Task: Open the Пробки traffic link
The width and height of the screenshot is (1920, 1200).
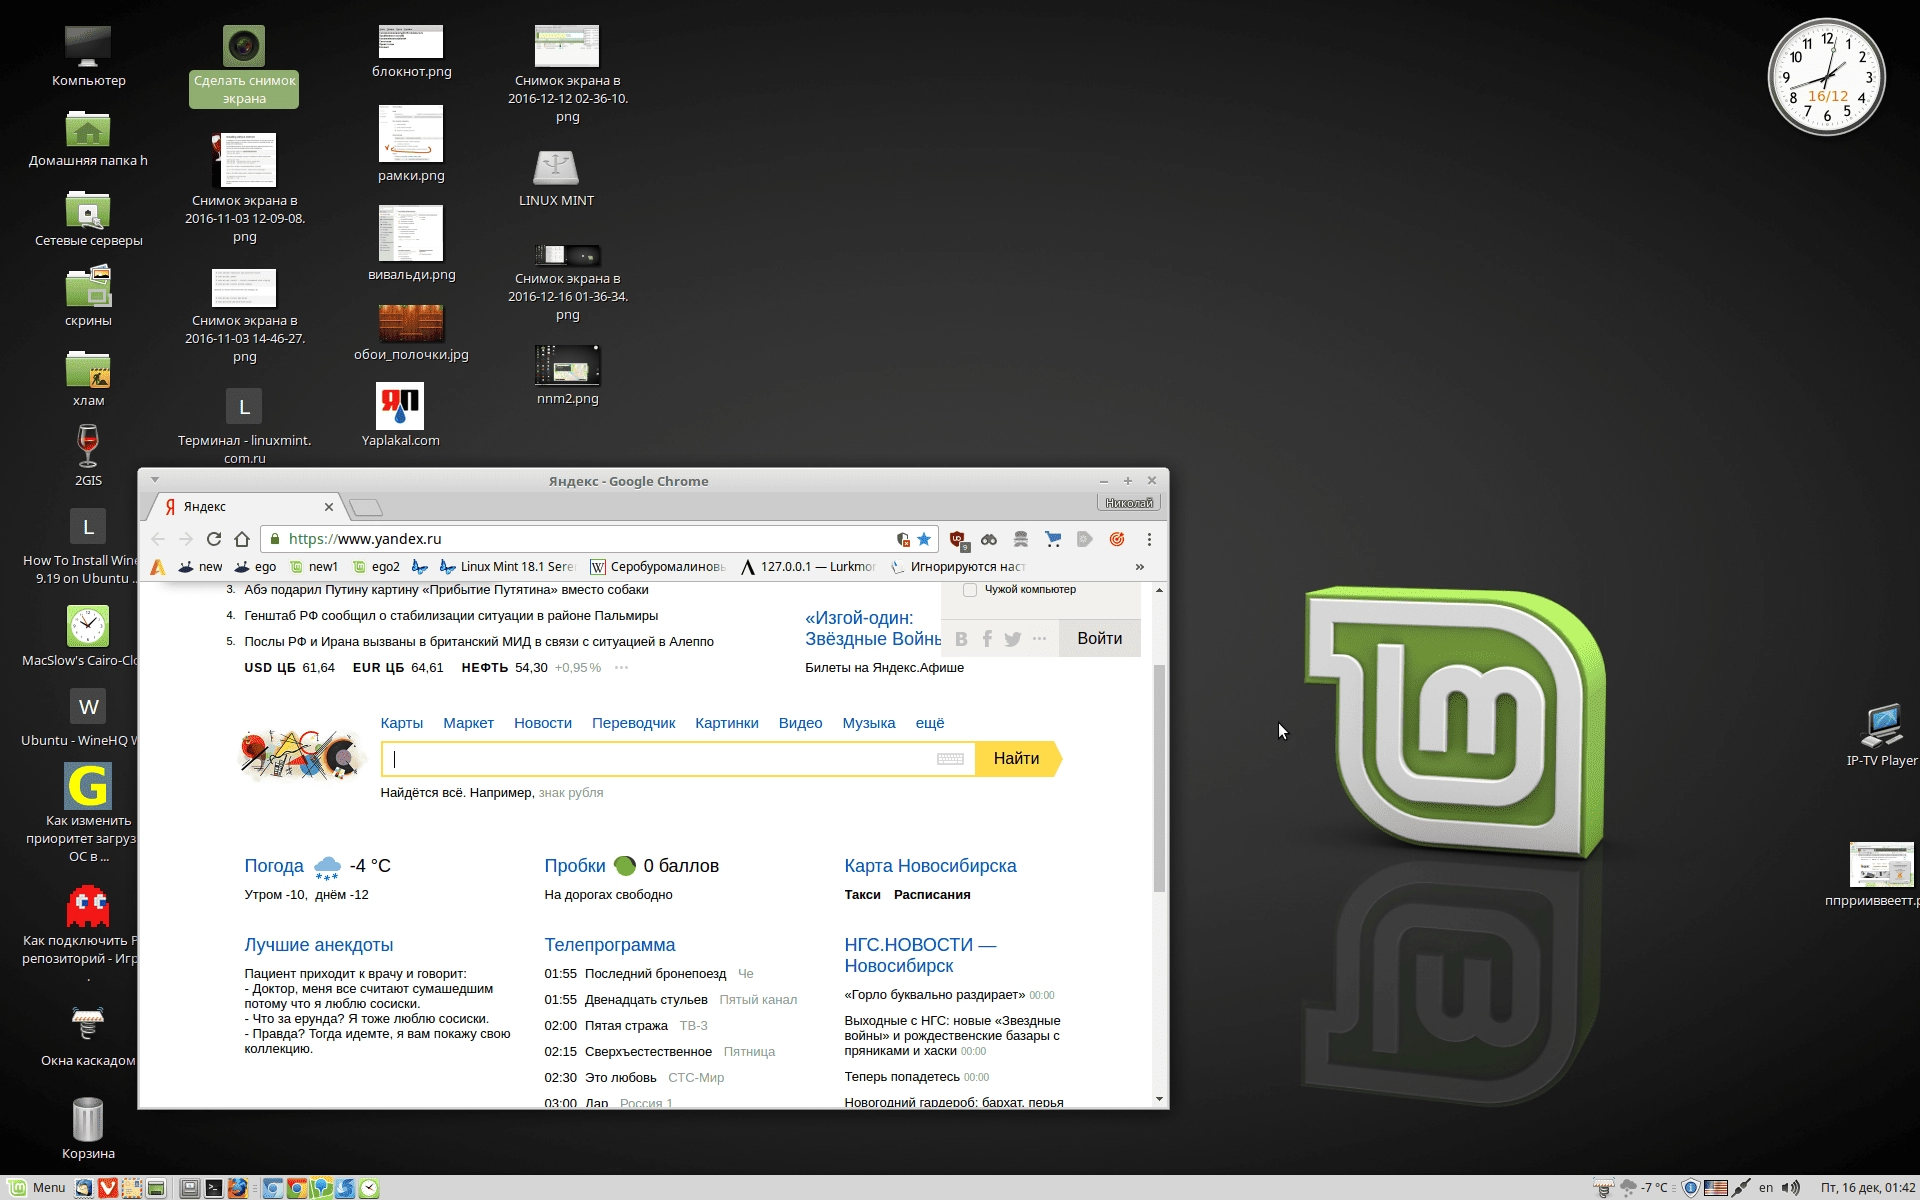Action: tap(574, 866)
